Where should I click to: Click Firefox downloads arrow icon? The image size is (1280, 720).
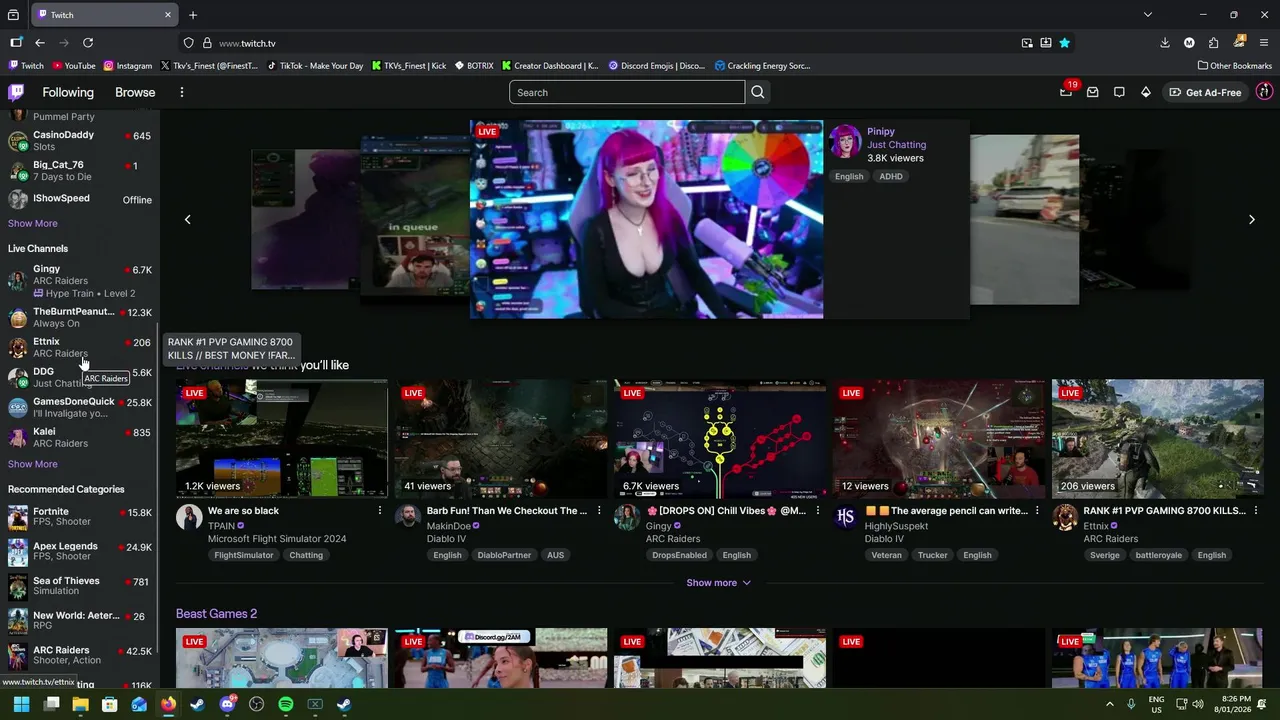[x=1165, y=43]
